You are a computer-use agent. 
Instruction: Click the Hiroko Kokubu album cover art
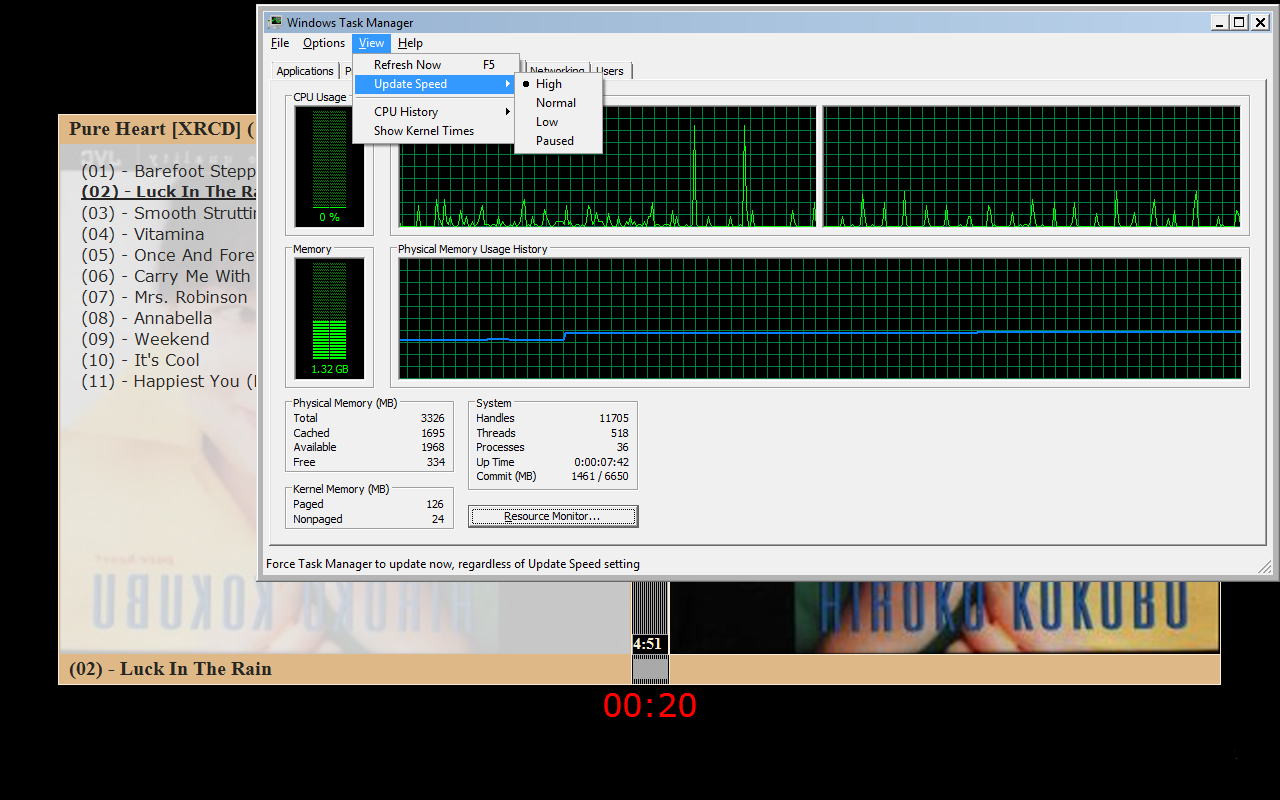coord(945,616)
